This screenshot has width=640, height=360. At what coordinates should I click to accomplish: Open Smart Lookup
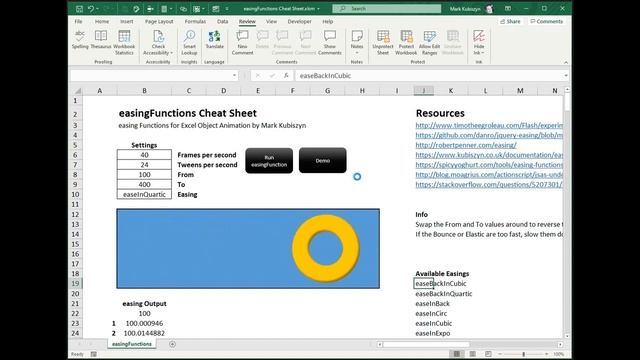(x=189, y=42)
